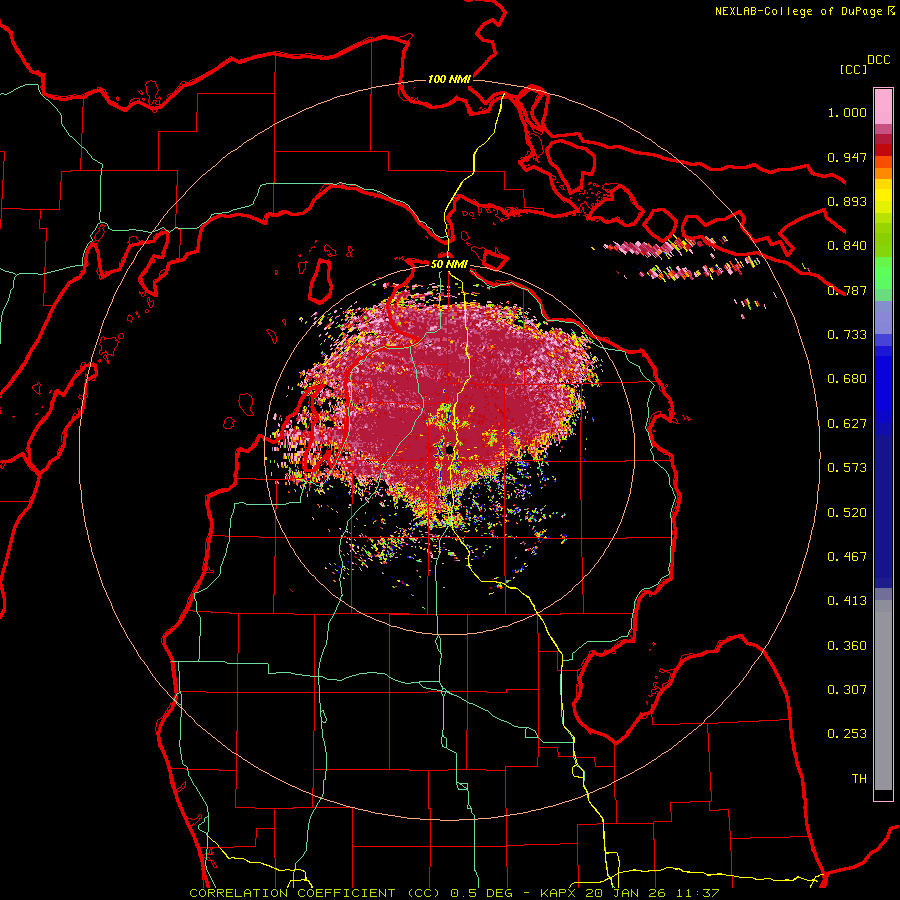Image resolution: width=900 pixels, height=900 pixels.
Task: Click the 0.893 scale value
Action: coord(847,201)
